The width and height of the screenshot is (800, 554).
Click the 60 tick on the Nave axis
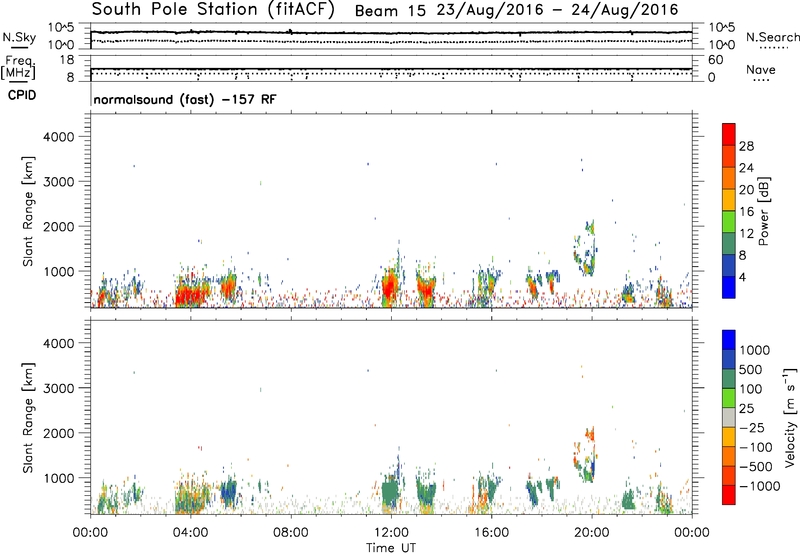click(x=715, y=60)
